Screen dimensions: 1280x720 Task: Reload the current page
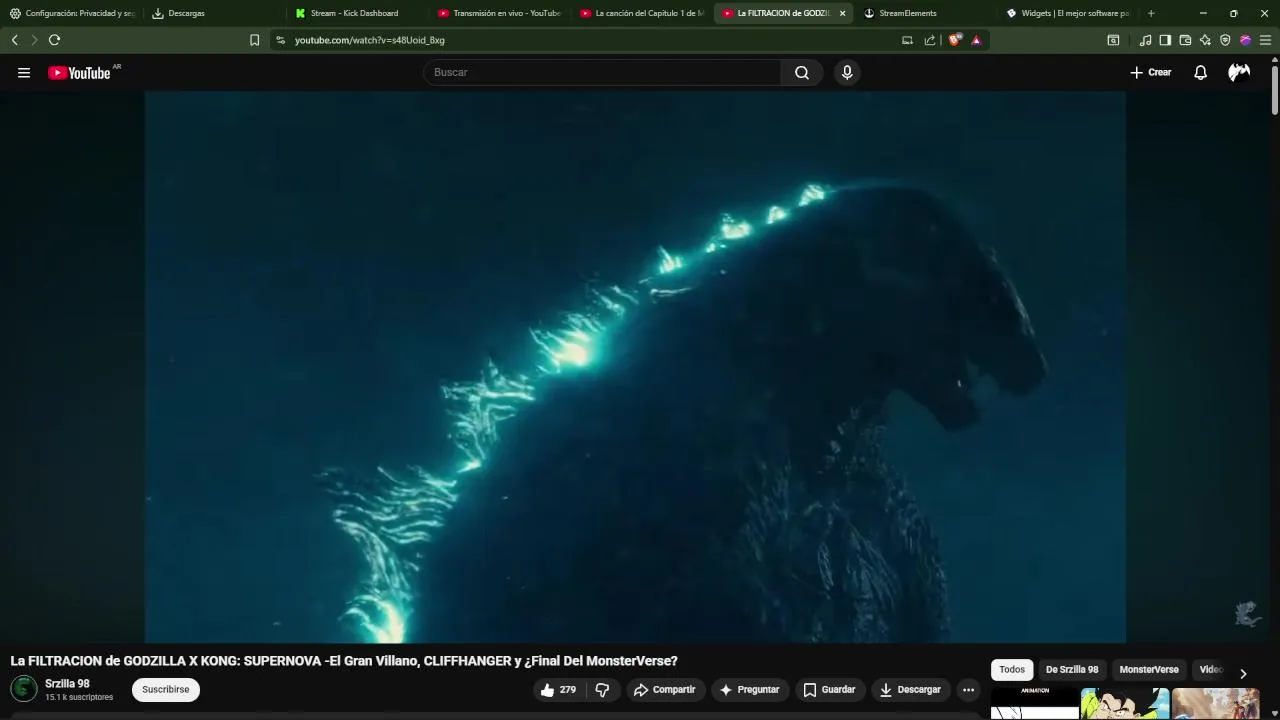54,40
